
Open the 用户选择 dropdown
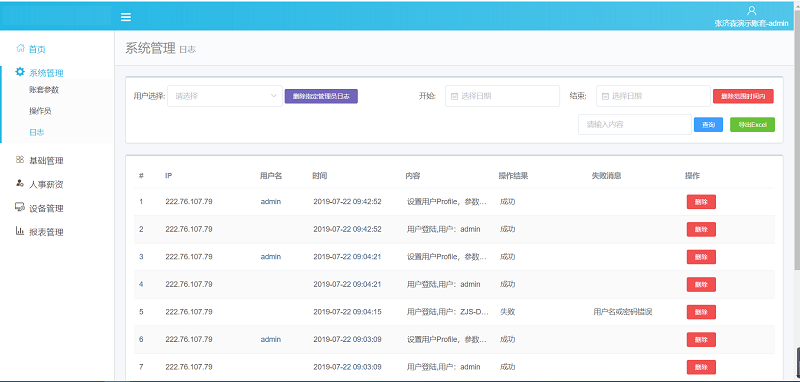click(225, 96)
